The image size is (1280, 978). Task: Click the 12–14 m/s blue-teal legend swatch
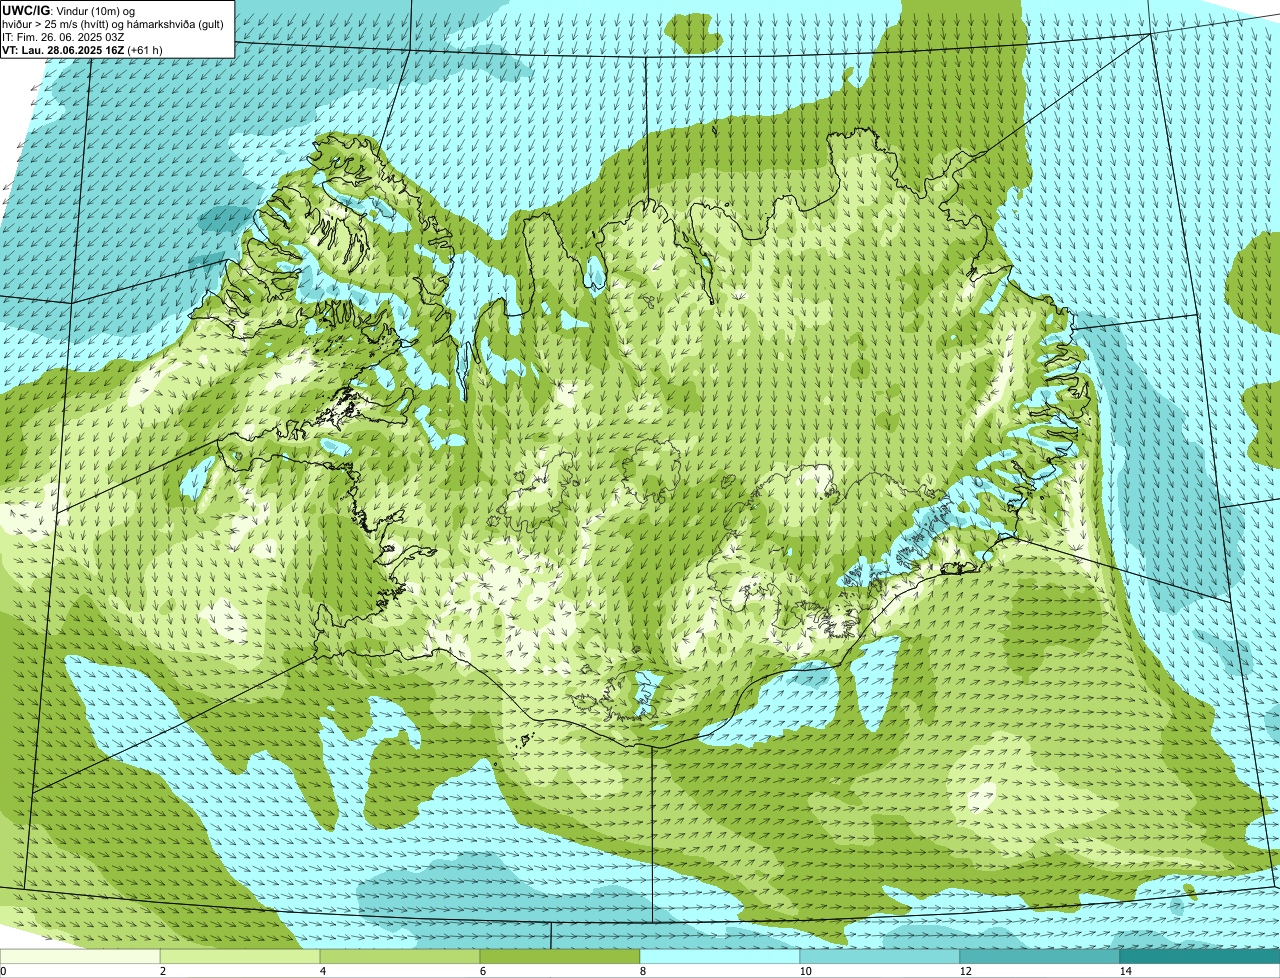tap(1040, 956)
